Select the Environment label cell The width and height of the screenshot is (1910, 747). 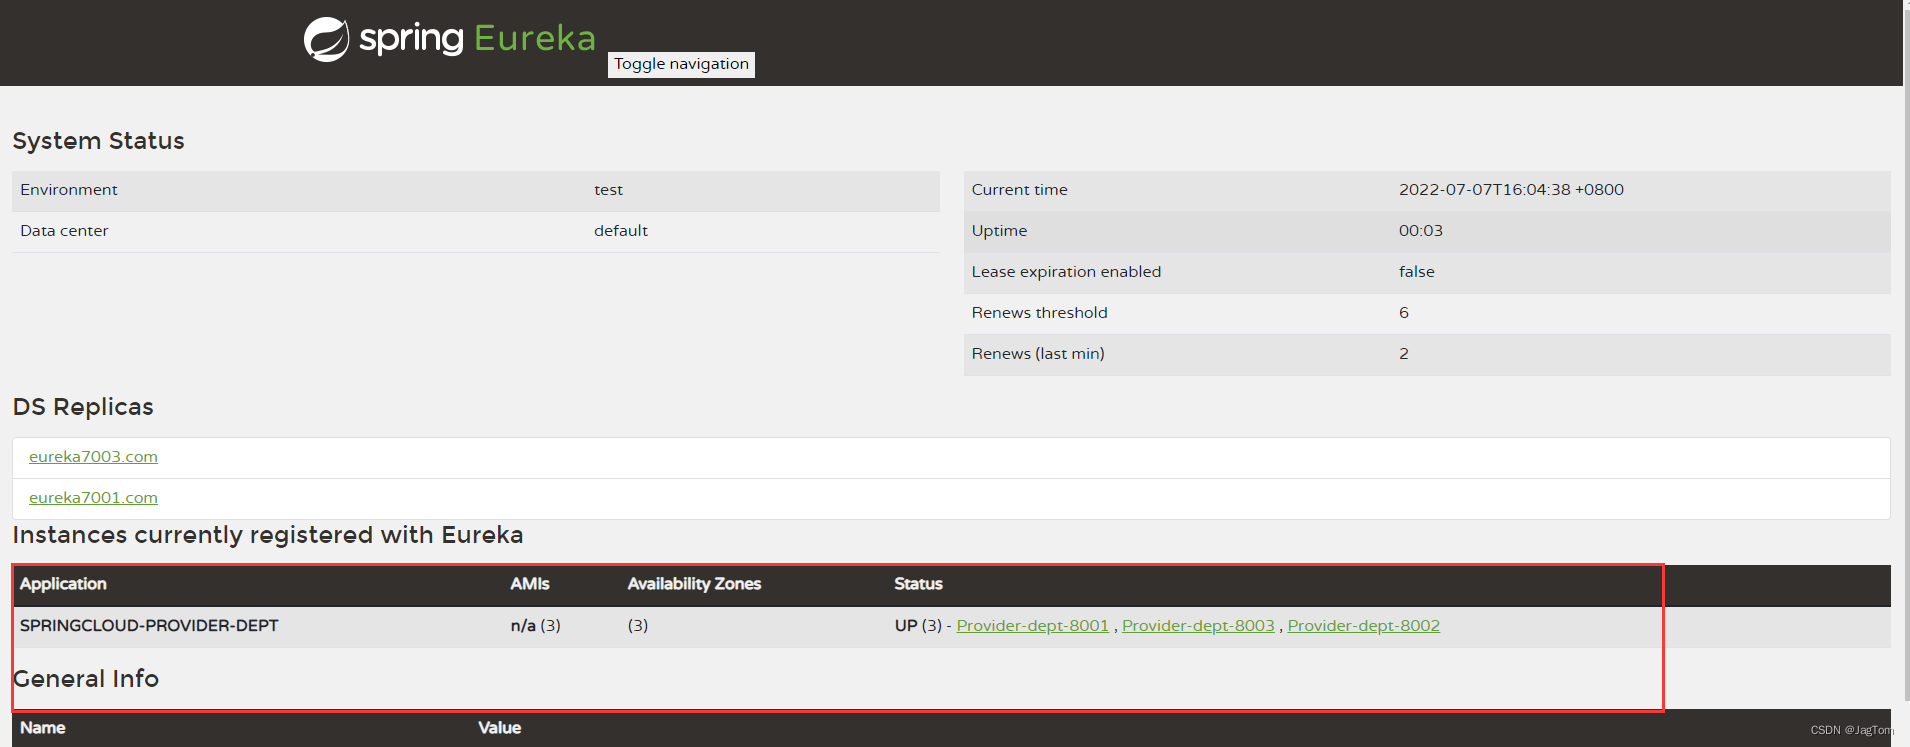(x=68, y=190)
